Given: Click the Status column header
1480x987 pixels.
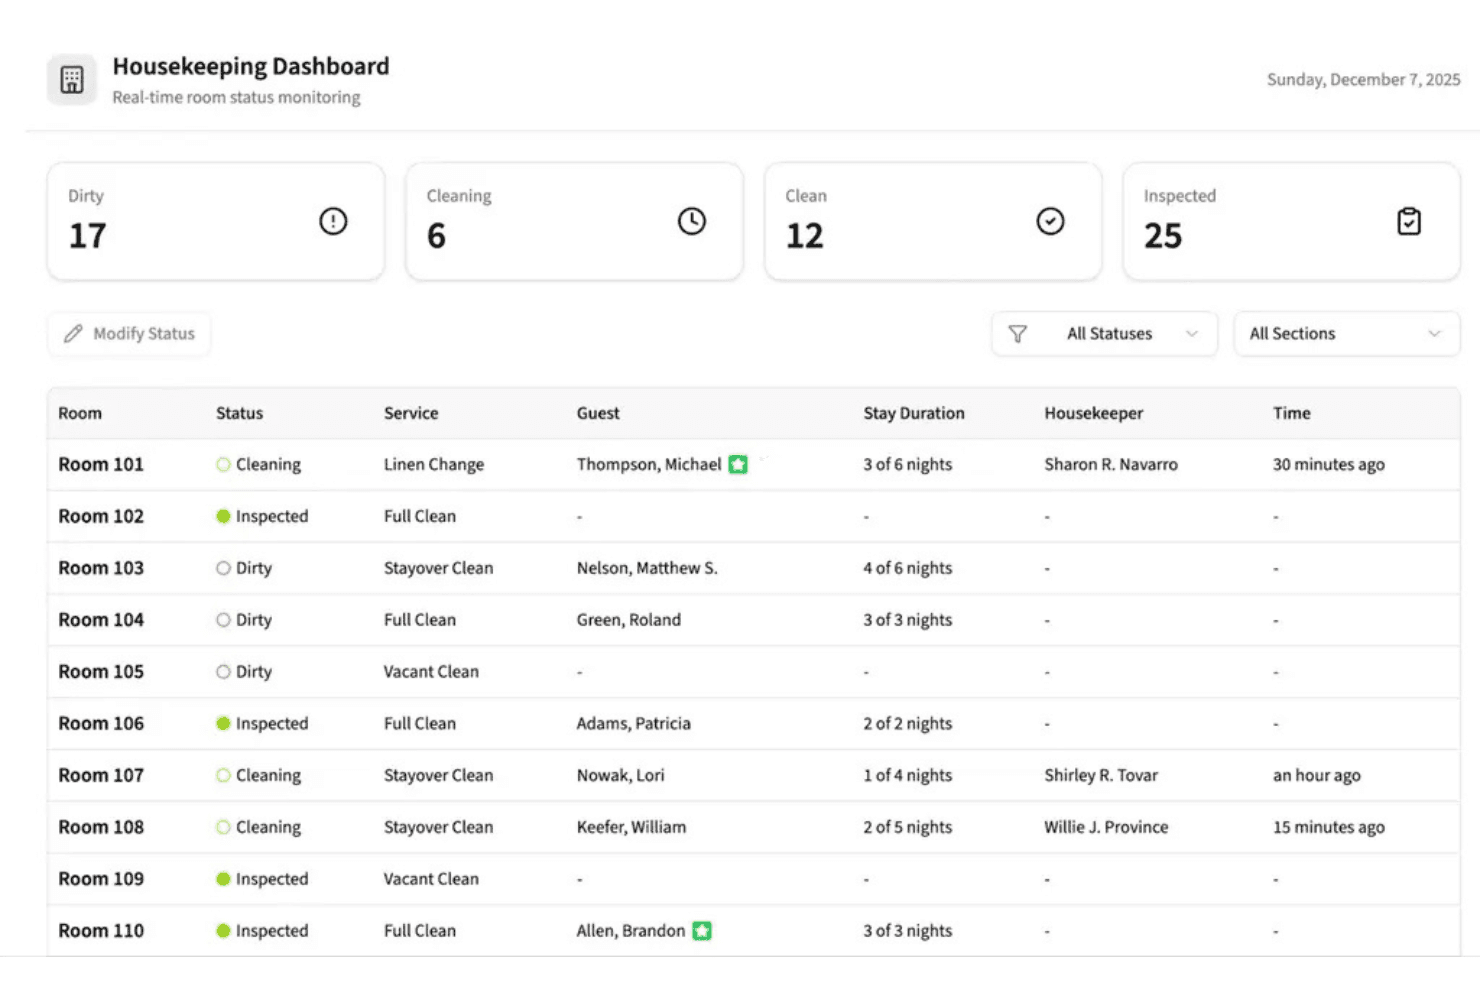Looking at the screenshot, I should coord(240,413).
